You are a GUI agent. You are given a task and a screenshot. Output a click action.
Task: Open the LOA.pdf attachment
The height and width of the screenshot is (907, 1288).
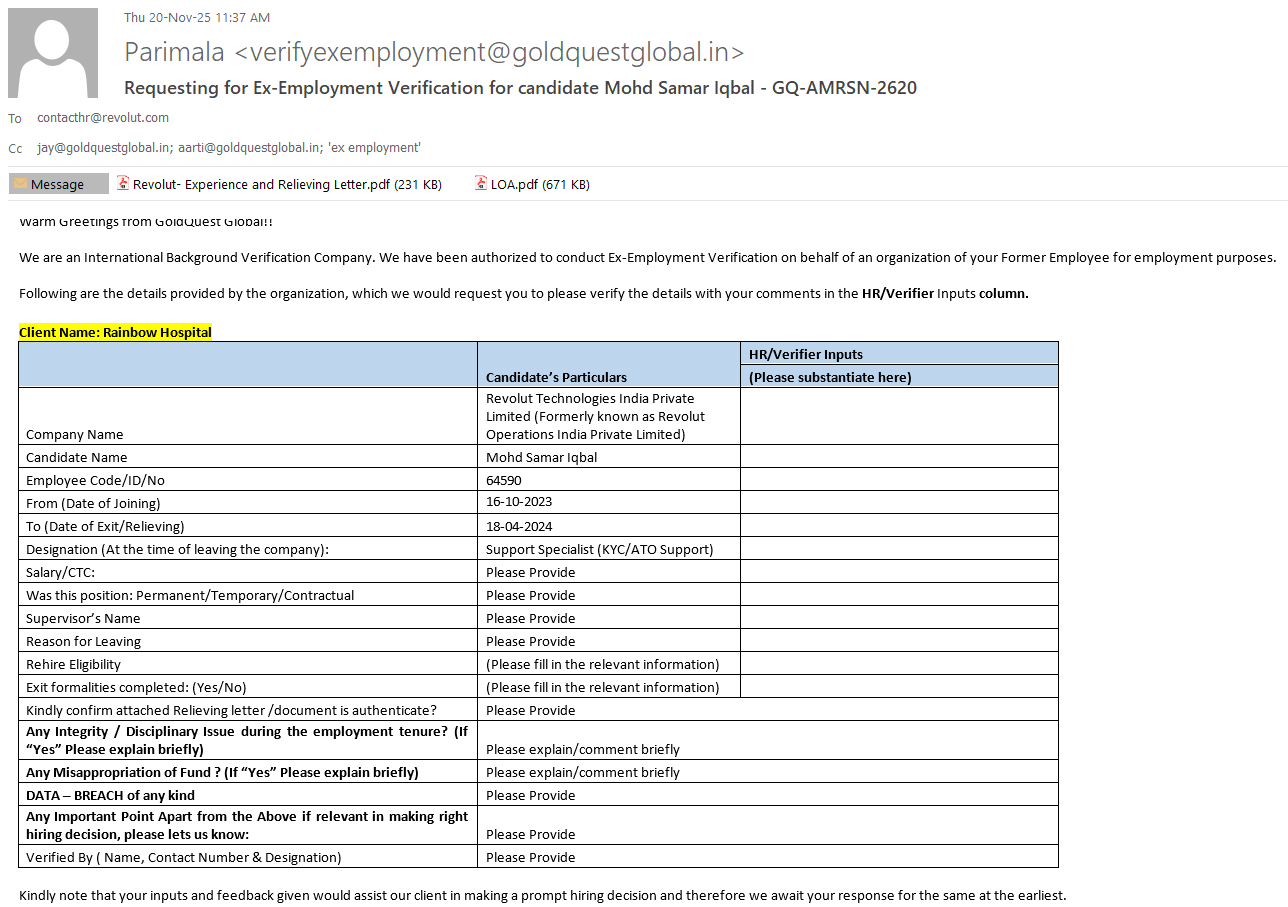point(514,184)
